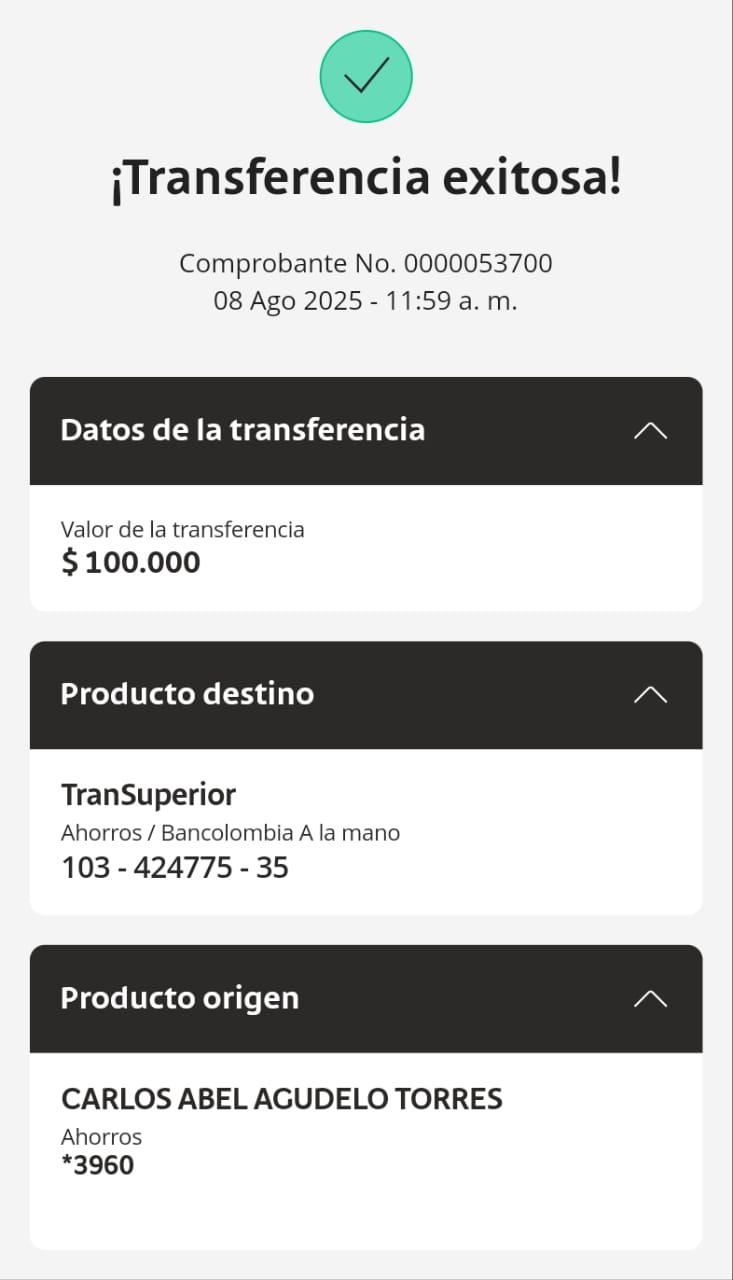Click blank area below *3960 in origin card
733x1280 pixels.
click(366, 1215)
